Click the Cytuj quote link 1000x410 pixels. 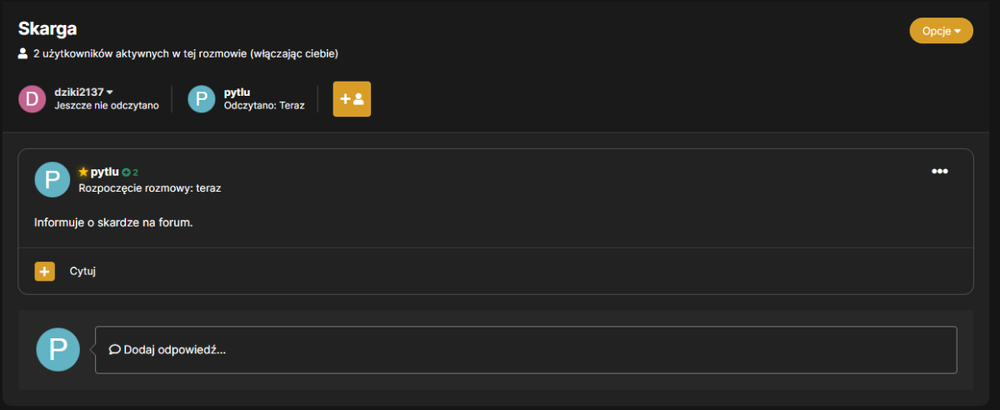point(83,271)
